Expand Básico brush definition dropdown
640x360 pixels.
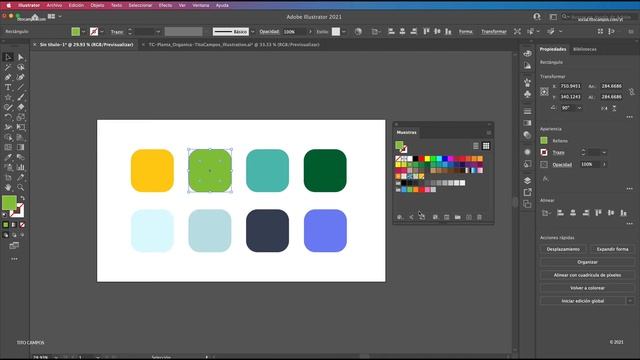pos(253,31)
